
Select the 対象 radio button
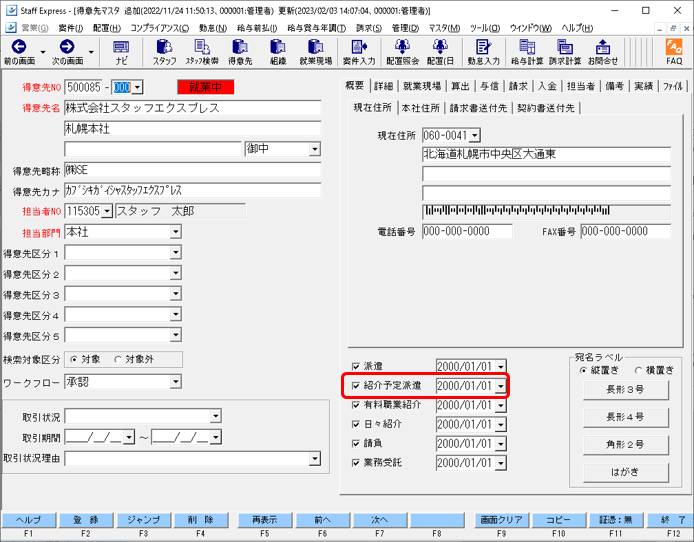pyautogui.click(x=74, y=359)
